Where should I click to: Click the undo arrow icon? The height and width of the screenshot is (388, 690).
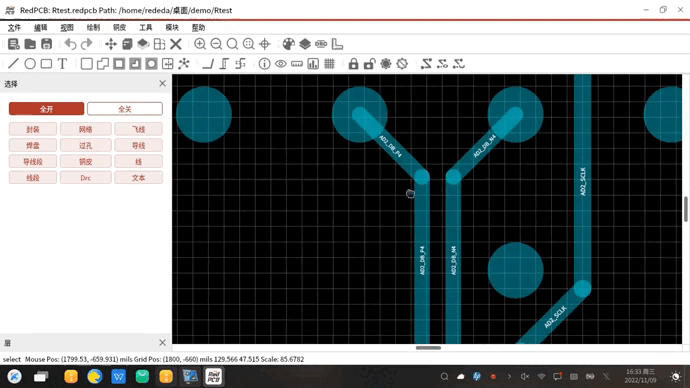point(70,44)
